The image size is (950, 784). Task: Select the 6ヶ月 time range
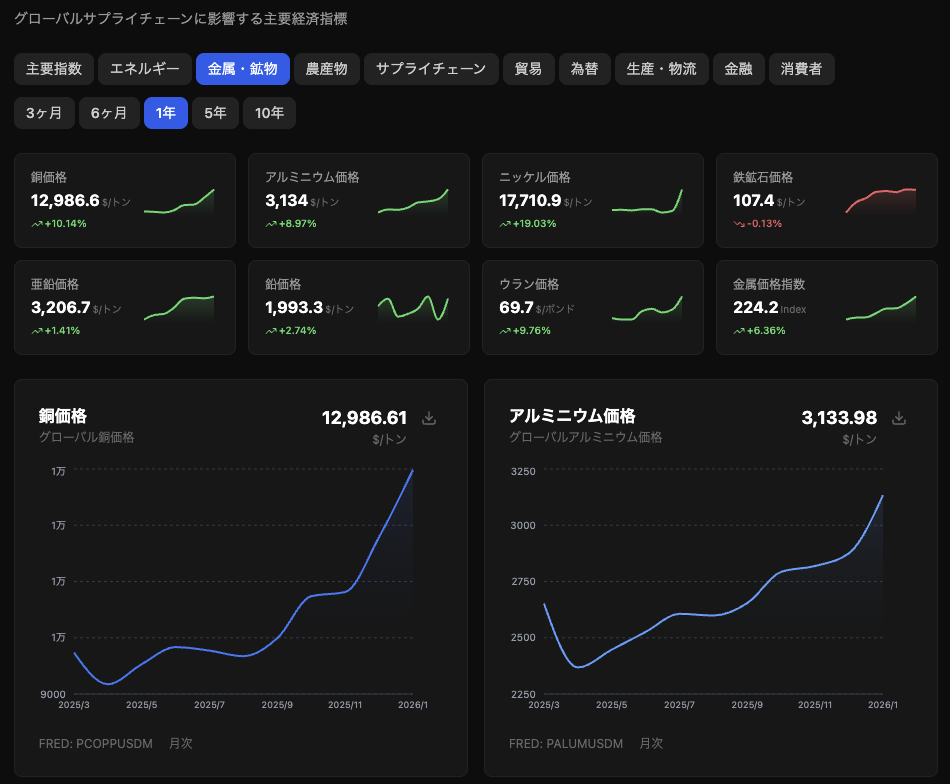(x=109, y=113)
